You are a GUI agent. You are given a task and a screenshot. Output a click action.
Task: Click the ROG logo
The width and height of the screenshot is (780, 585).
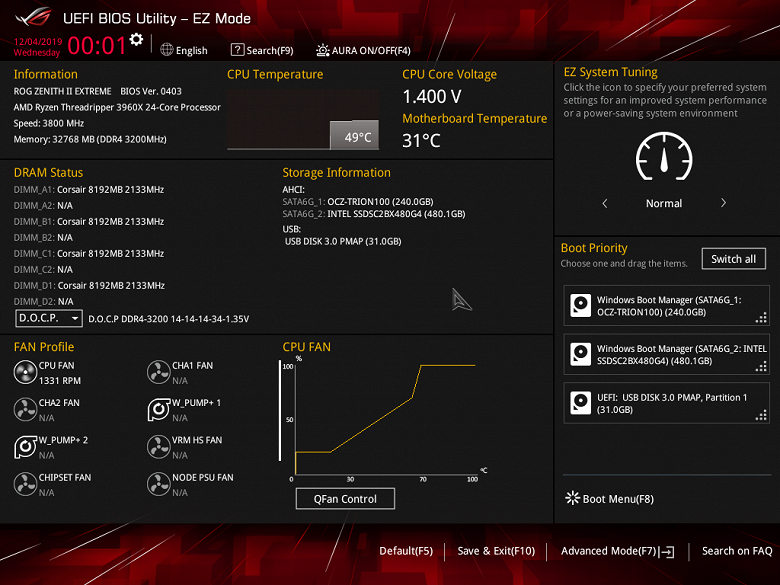[x=33, y=17]
